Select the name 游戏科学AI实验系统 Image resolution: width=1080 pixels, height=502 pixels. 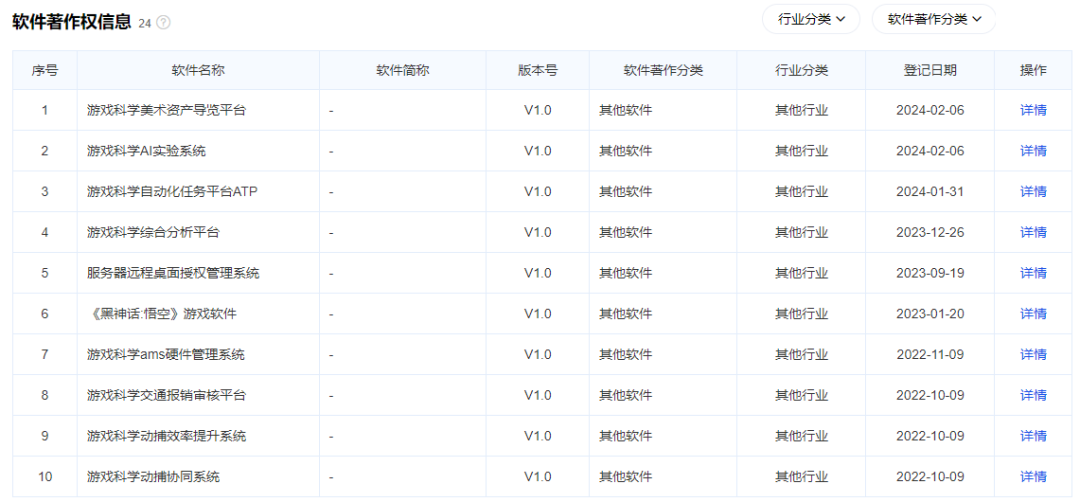[x=146, y=151]
